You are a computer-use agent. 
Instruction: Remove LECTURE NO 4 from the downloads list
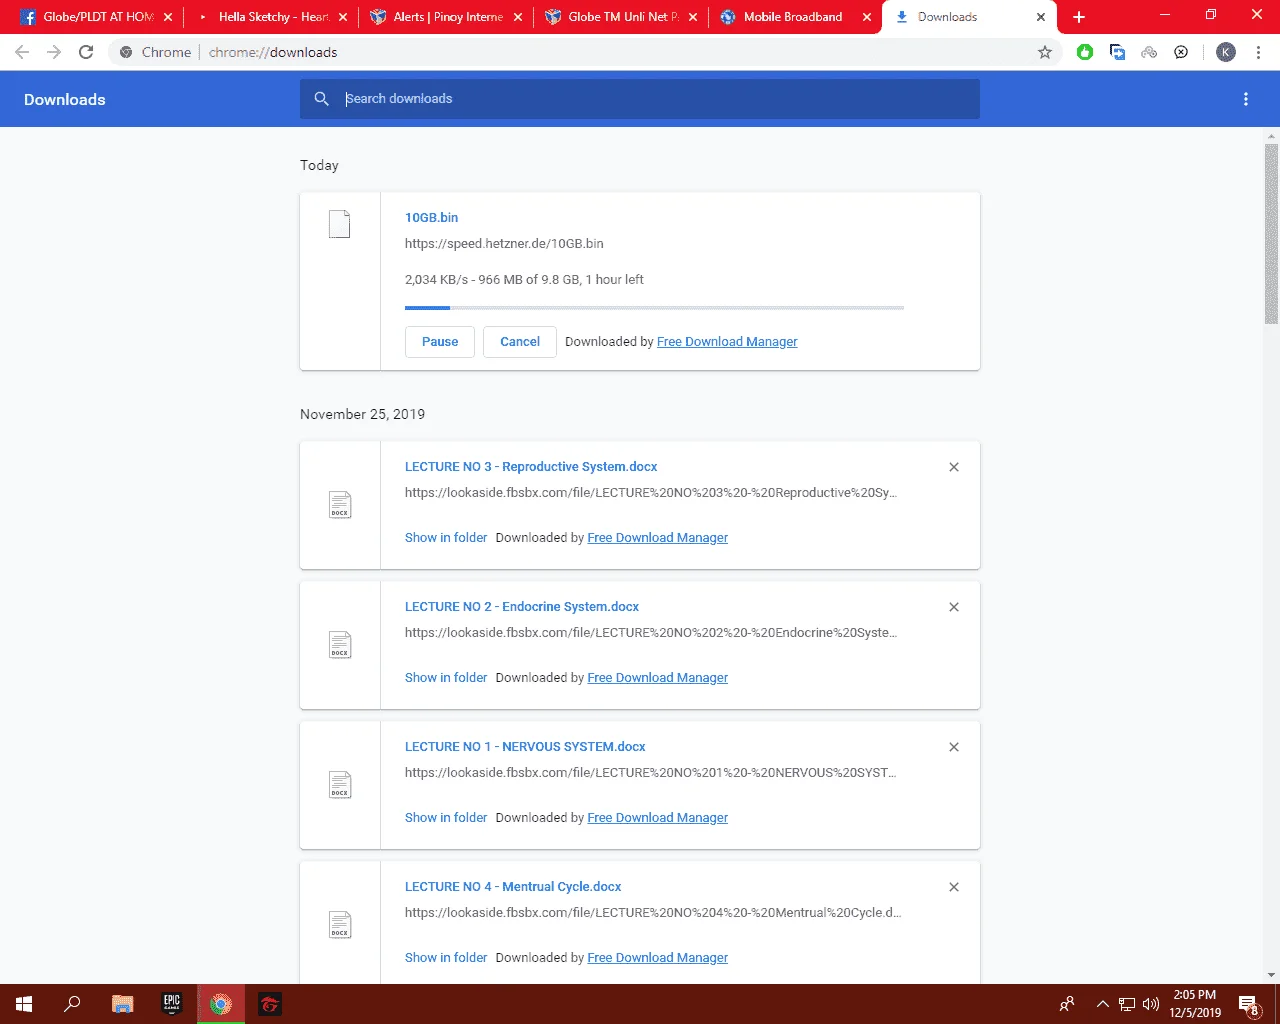954,887
